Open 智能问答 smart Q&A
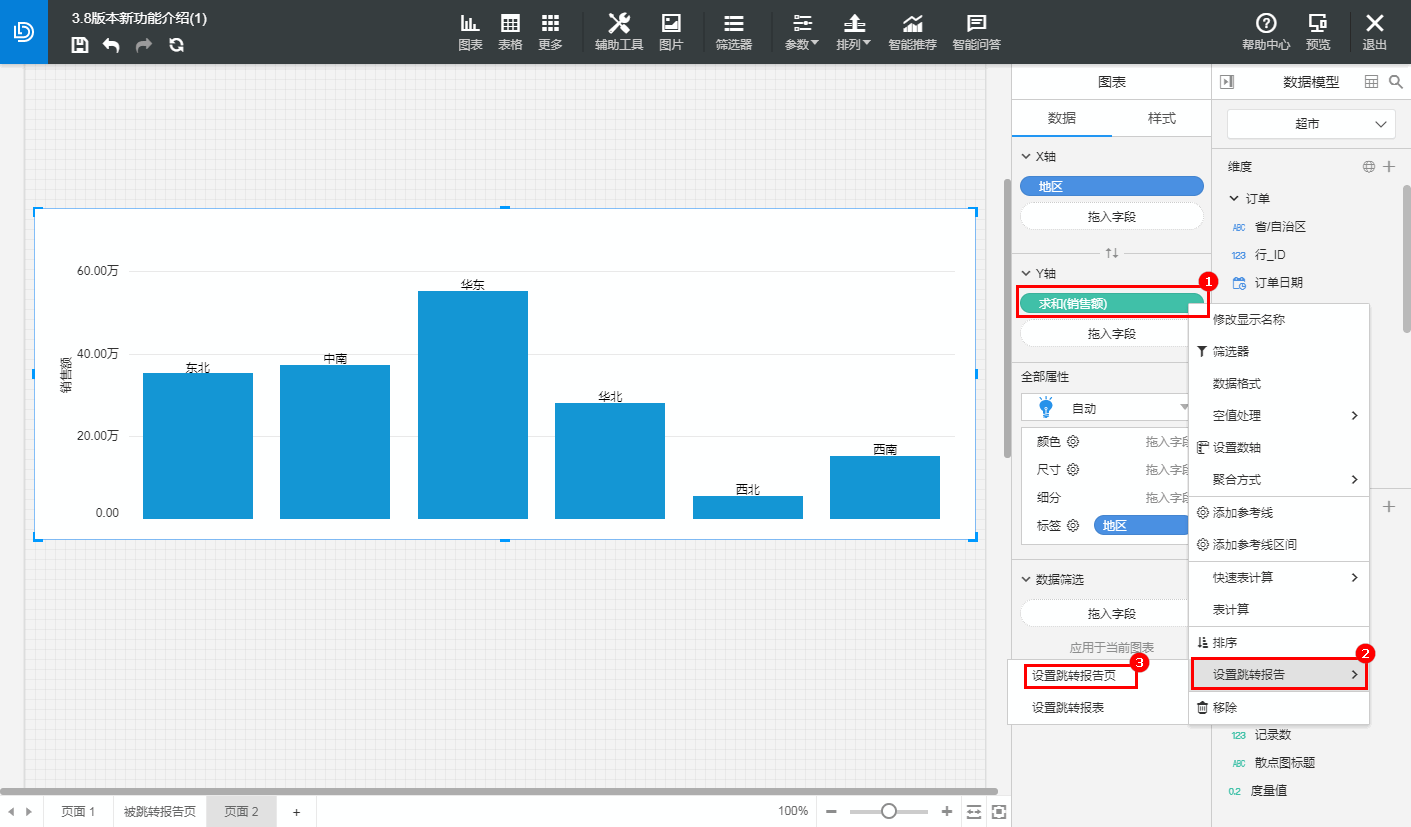The image size is (1411, 827). point(976,32)
